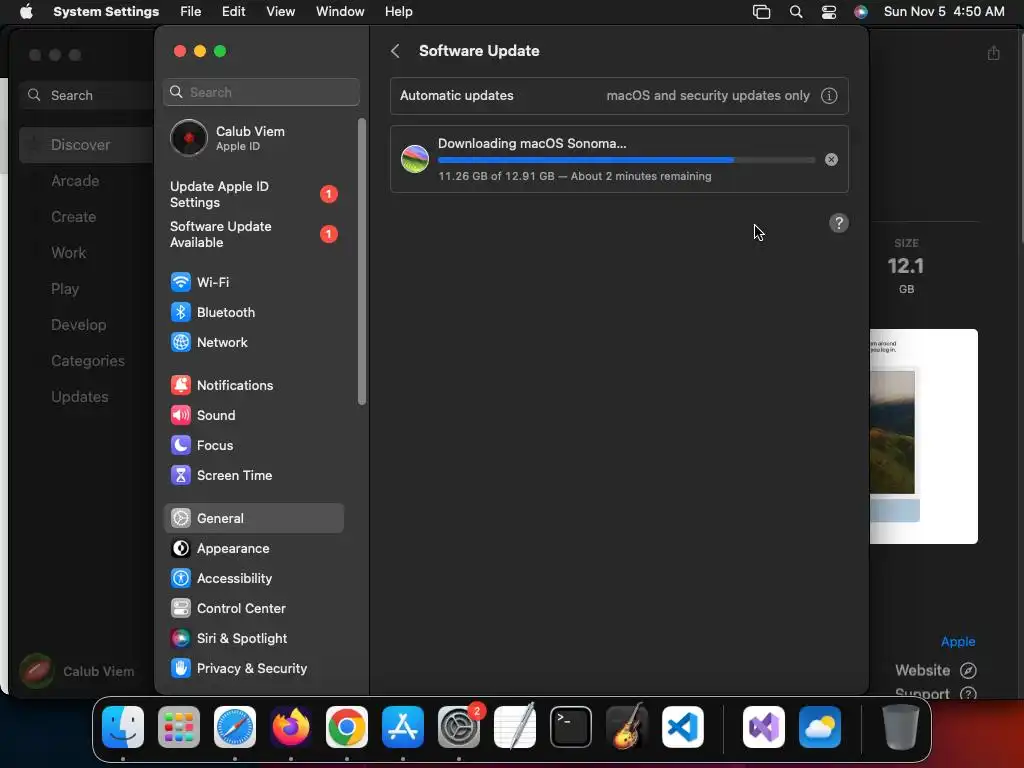Select Develop in App Store sidebar
1024x768 pixels.
[78, 325]
